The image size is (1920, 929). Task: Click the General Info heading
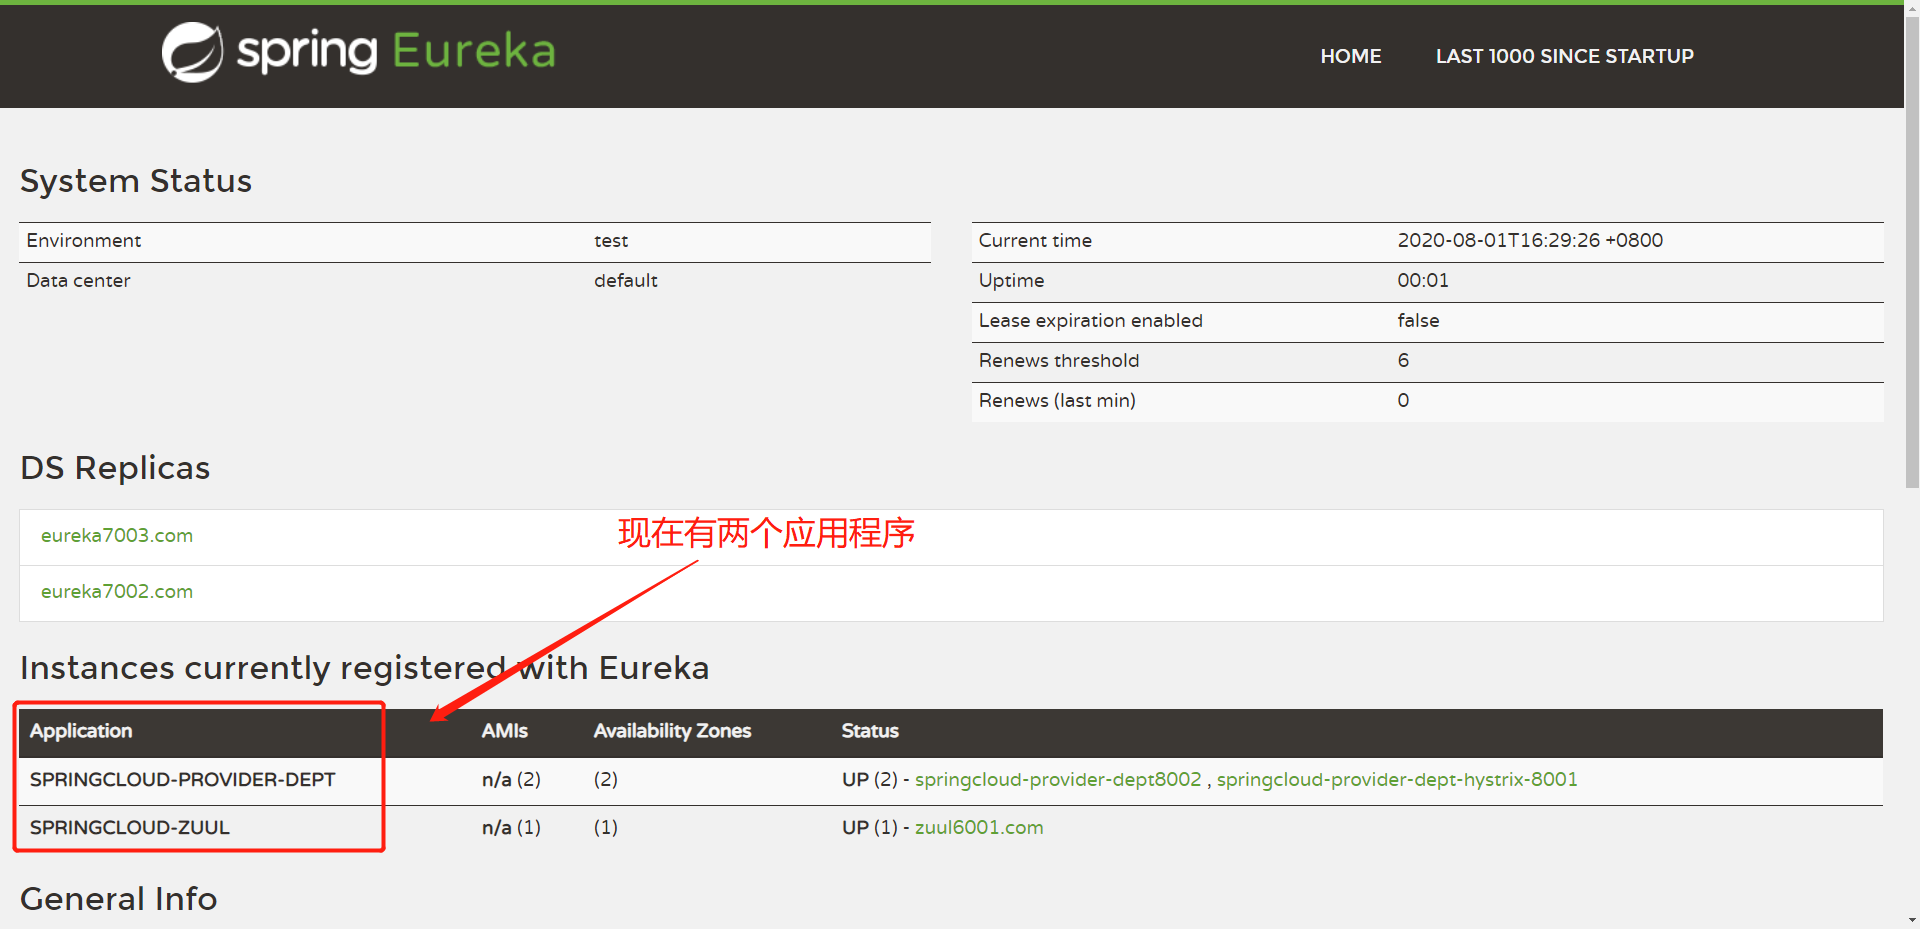tap(118, 899)
